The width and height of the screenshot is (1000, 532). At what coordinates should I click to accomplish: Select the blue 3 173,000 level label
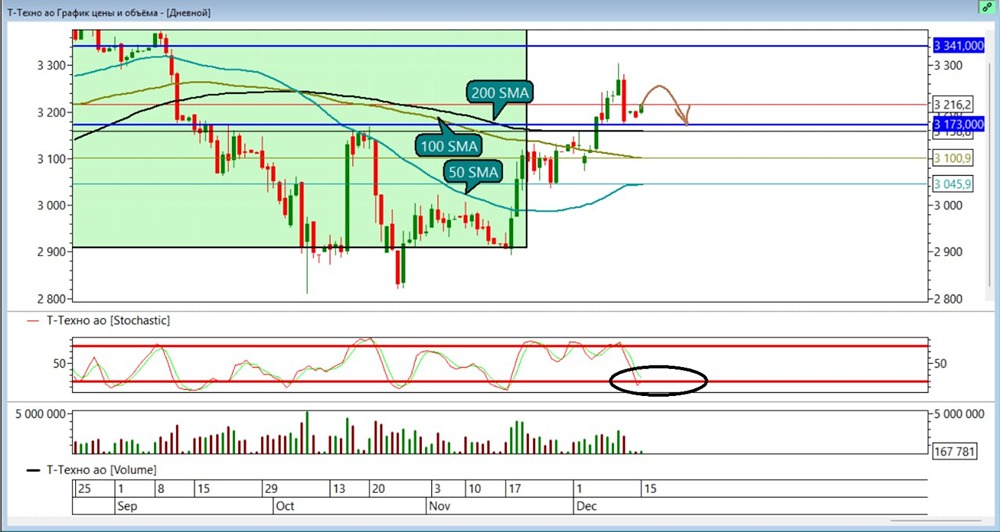959,123
